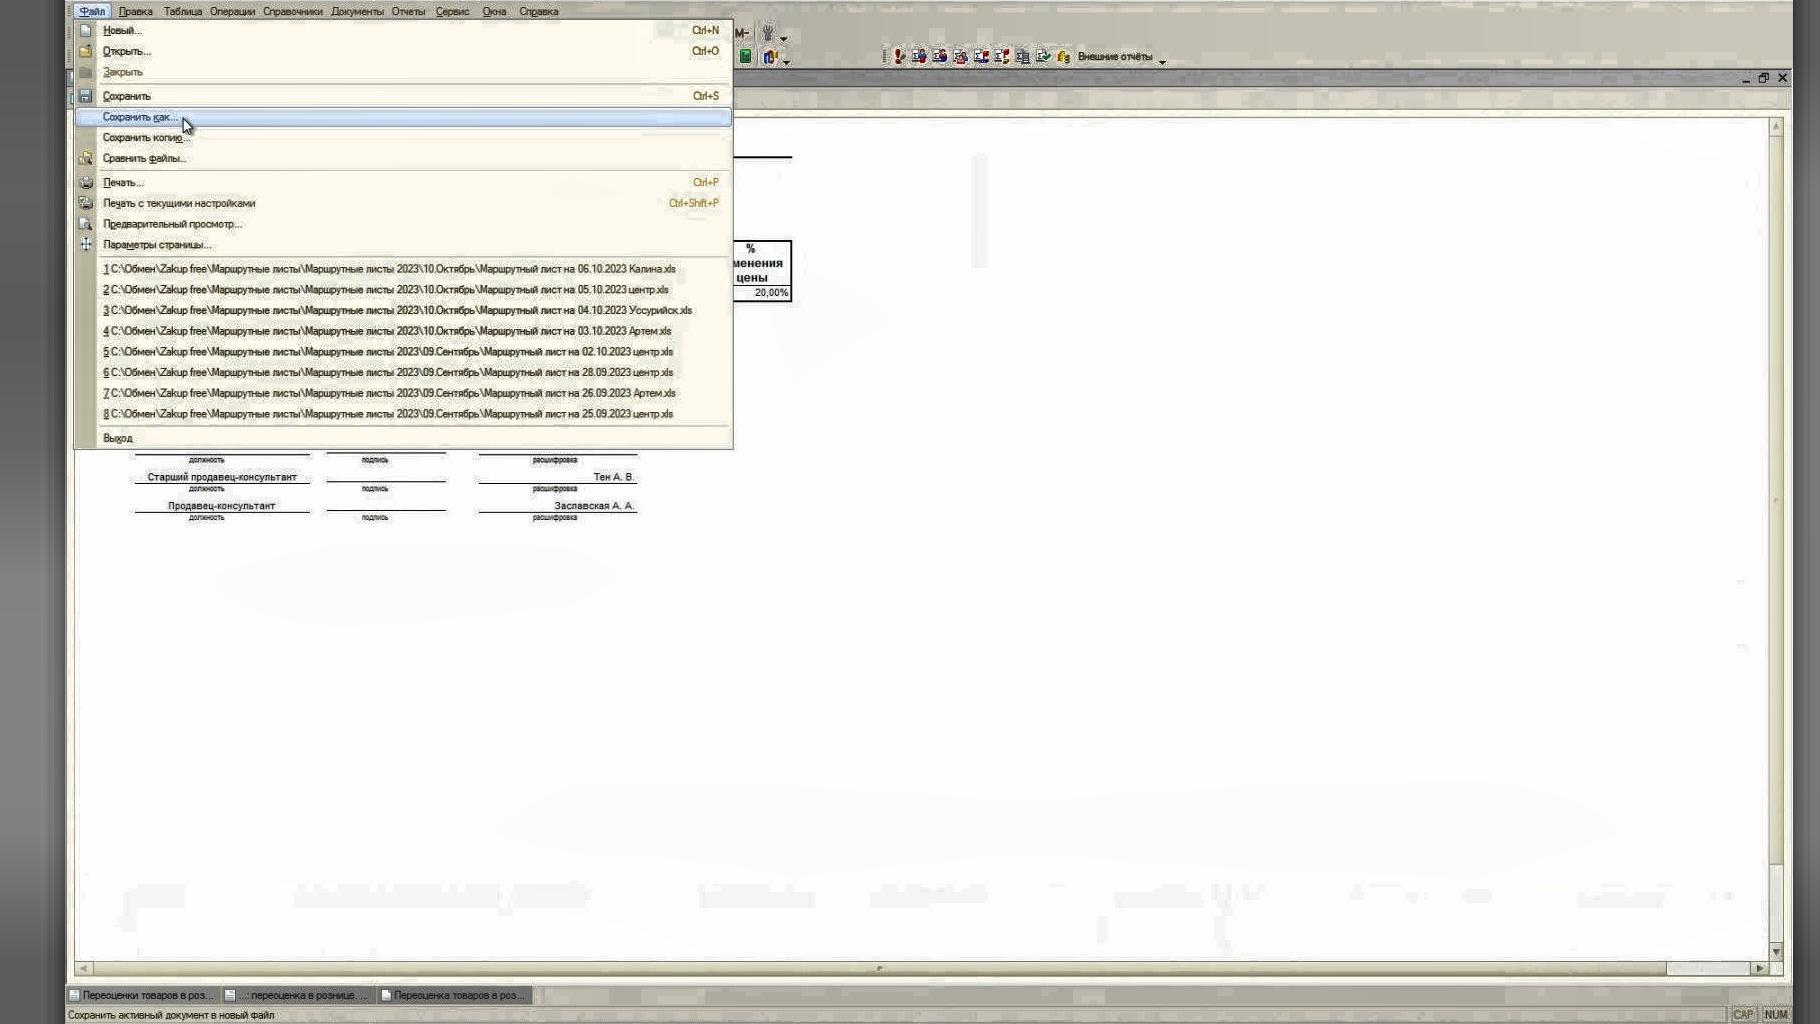
Task: Open the Правка menu
Action: pyautogui.click(x=135, y=11)
